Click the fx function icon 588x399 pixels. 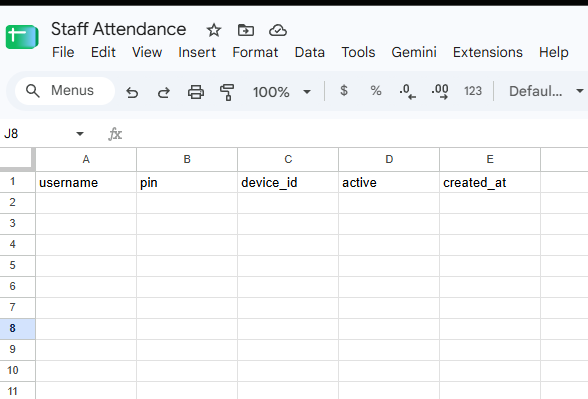(115, 134)
